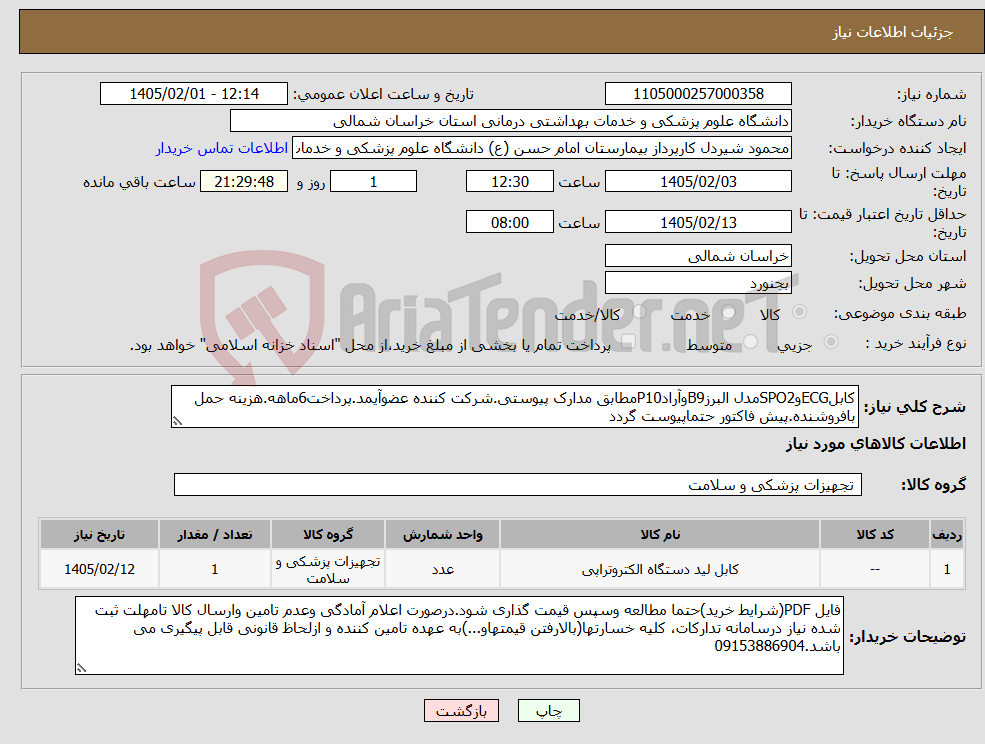Click the تعداد / مقدار column header

[x=215, y=535]
